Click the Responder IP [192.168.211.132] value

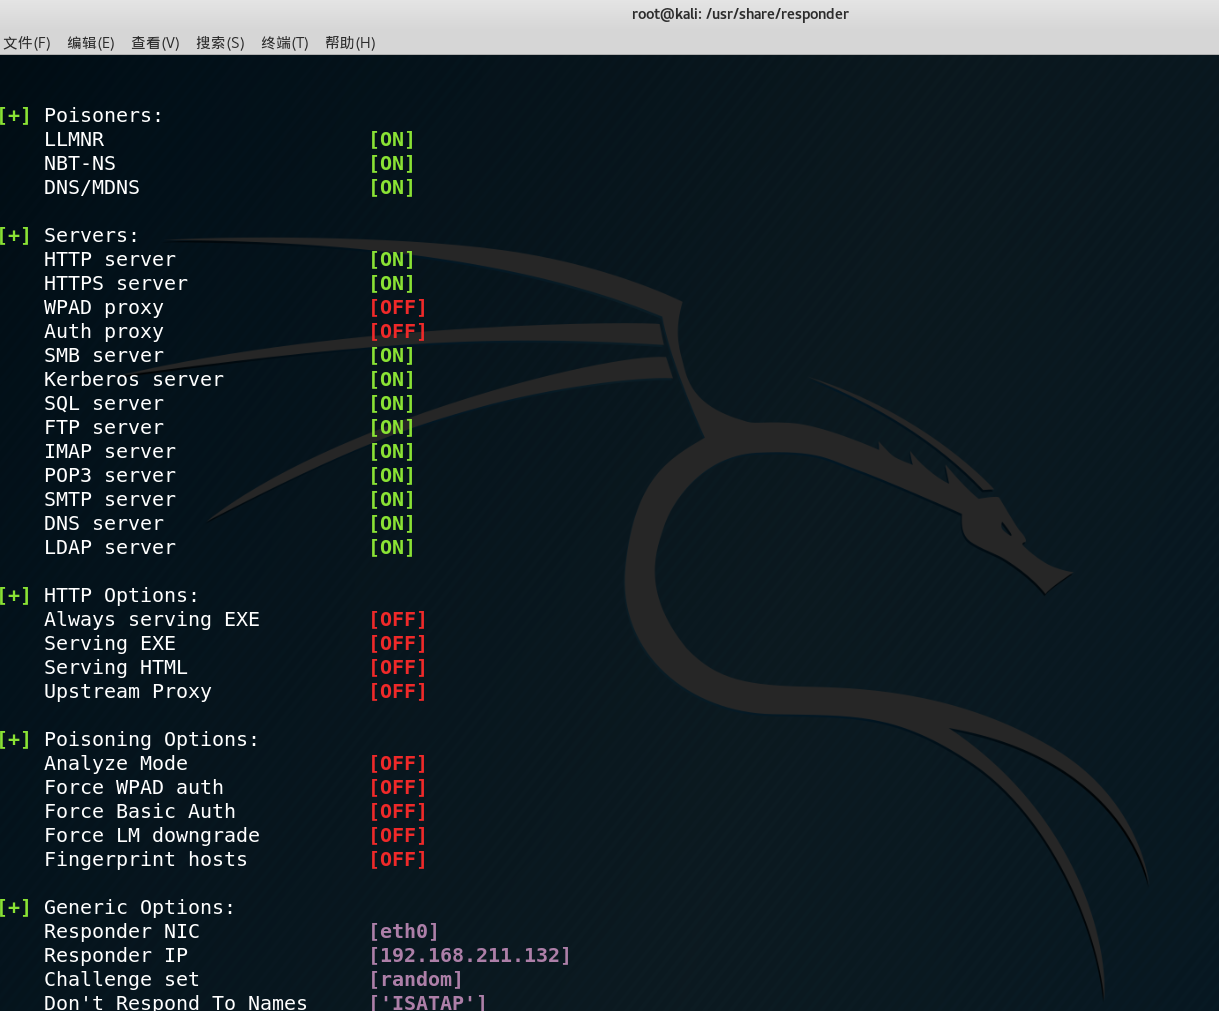click(x=470, y=956)
